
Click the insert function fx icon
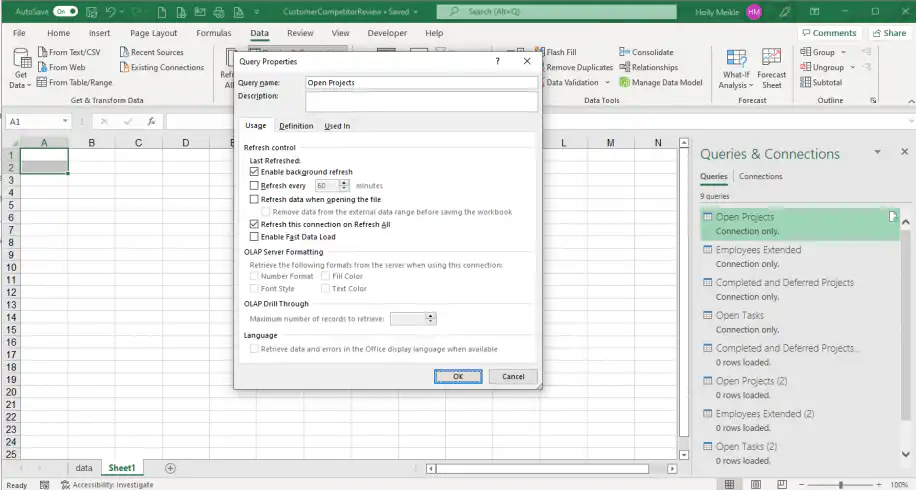tap(151, 121)
